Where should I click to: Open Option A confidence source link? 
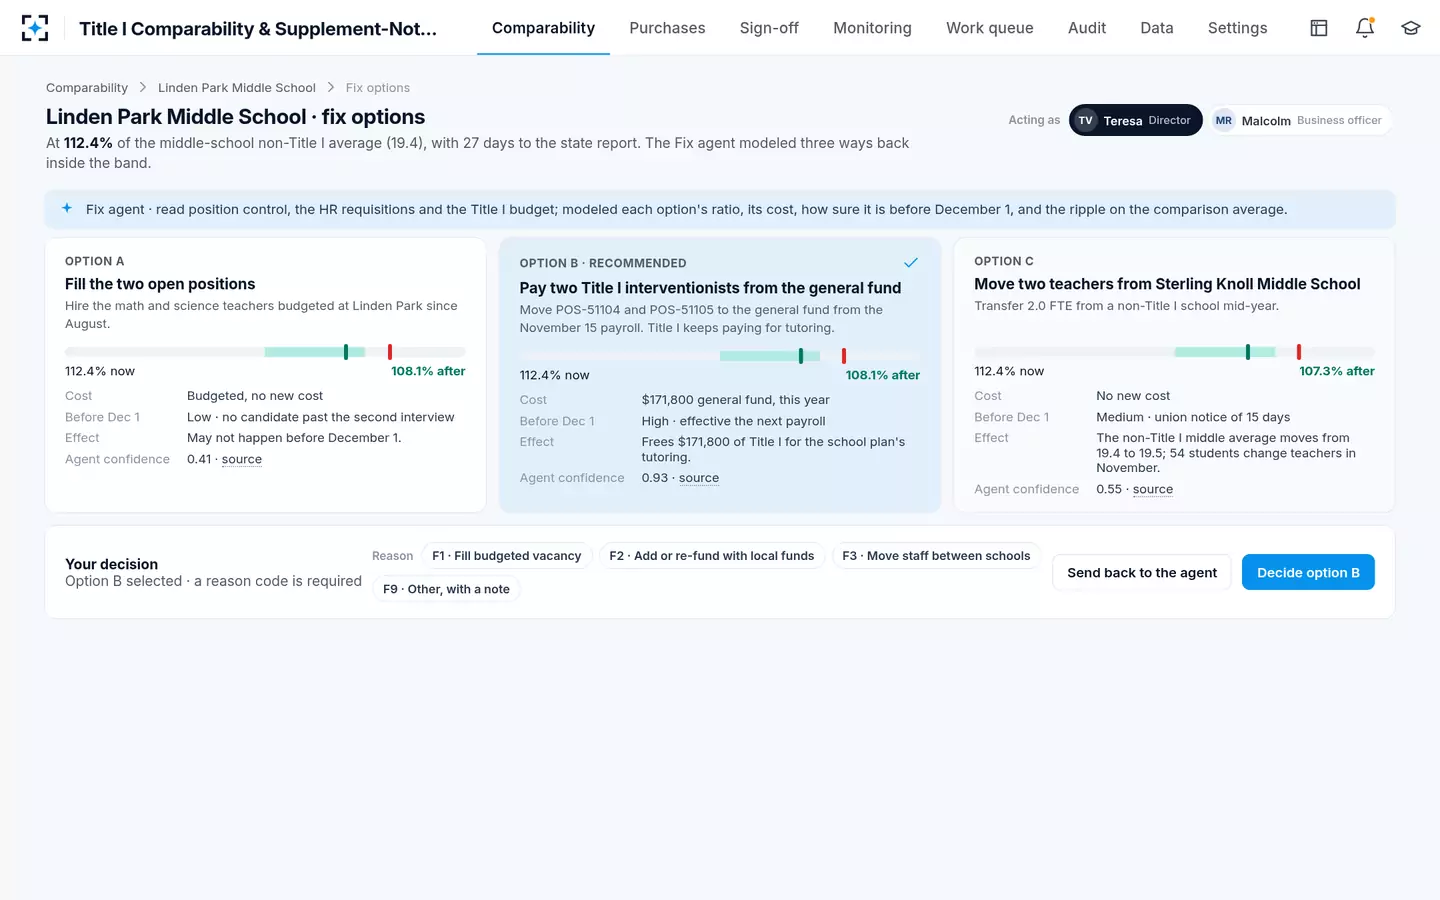pos(242,459)
